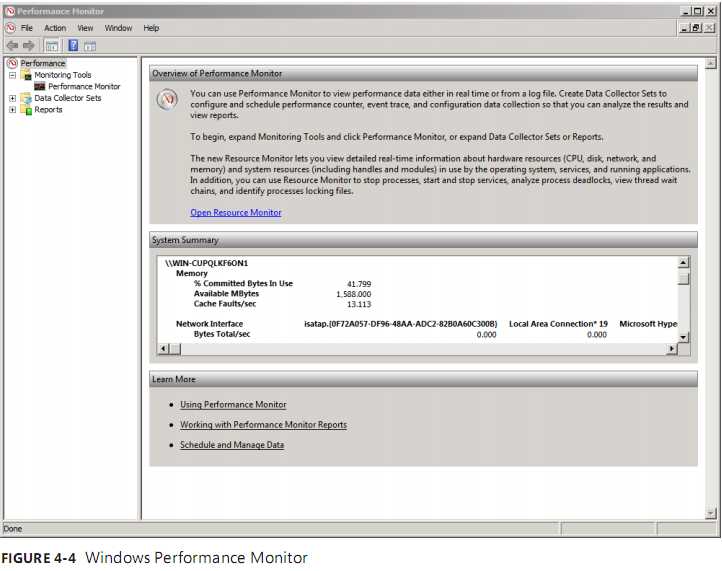Minimize the inner MMC child window

tap(685, 28)
